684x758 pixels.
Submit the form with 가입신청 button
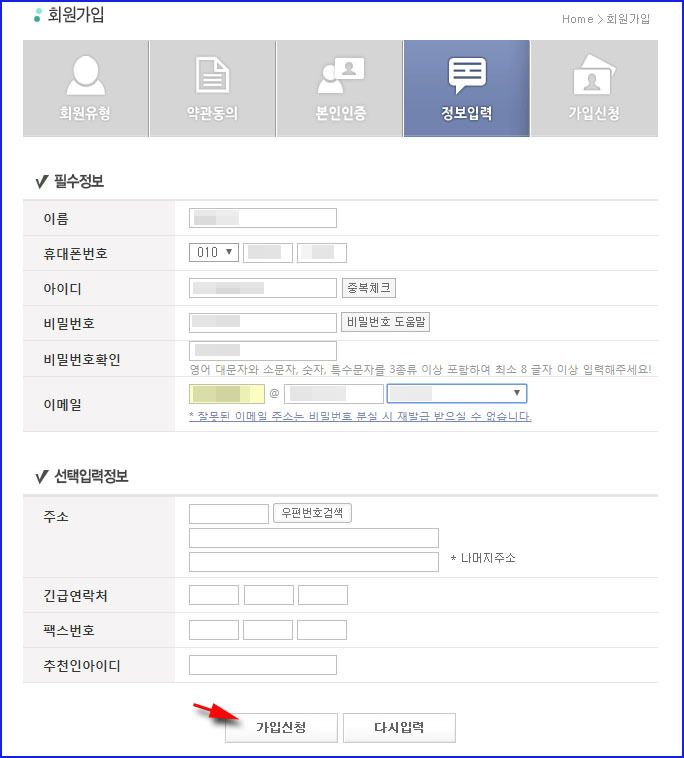point(281,728)
